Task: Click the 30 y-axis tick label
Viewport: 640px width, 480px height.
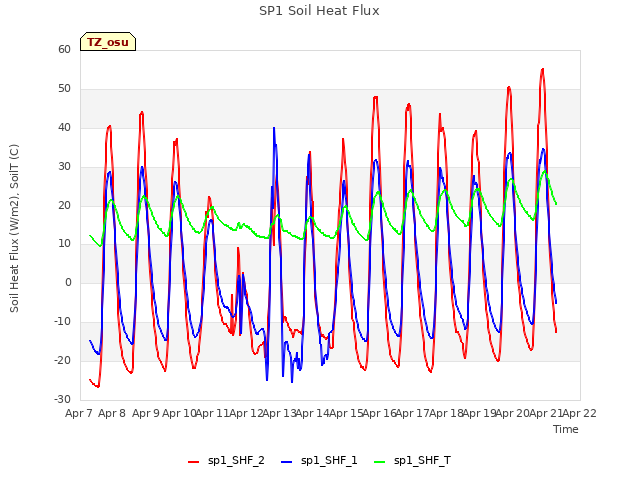Action: tap(64, 167)
